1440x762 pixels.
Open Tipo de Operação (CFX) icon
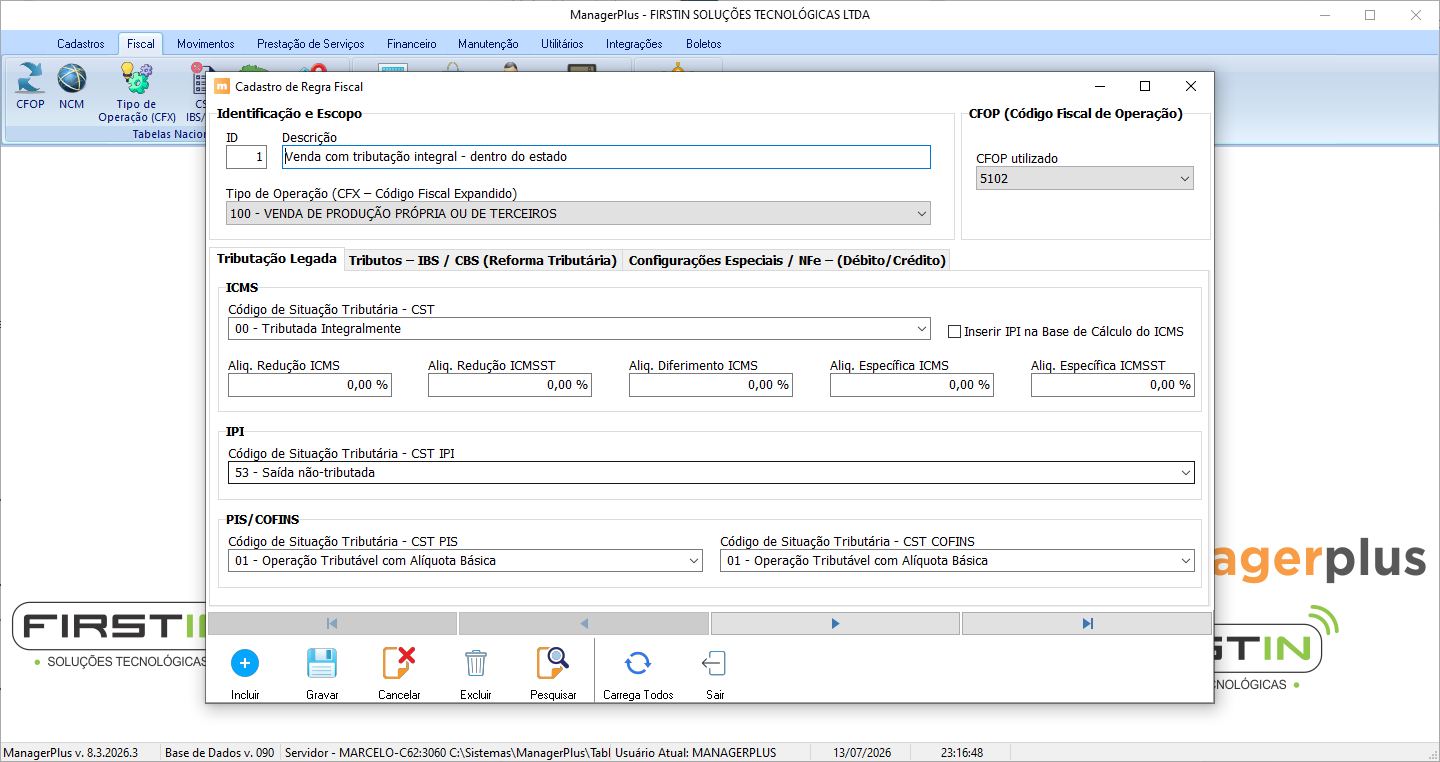(x=136, y=78)
